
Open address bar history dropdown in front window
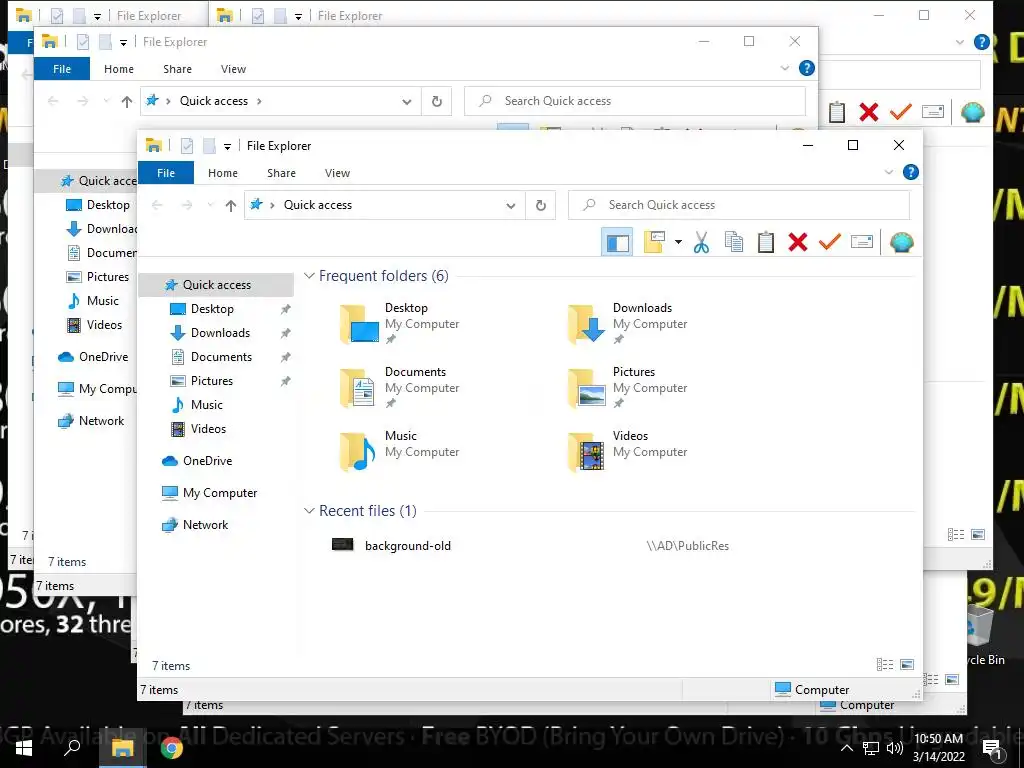[x=511, y=206]
